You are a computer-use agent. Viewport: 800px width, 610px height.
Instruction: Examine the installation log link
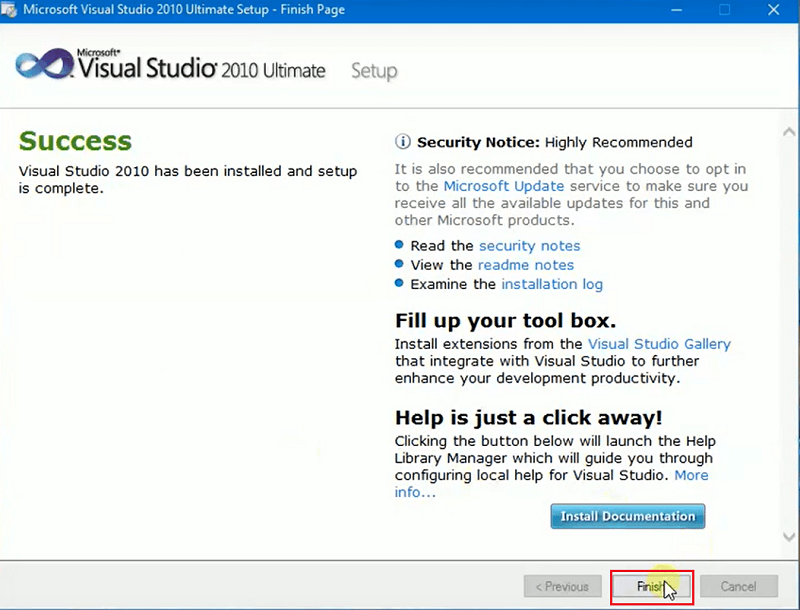(552, 284)
